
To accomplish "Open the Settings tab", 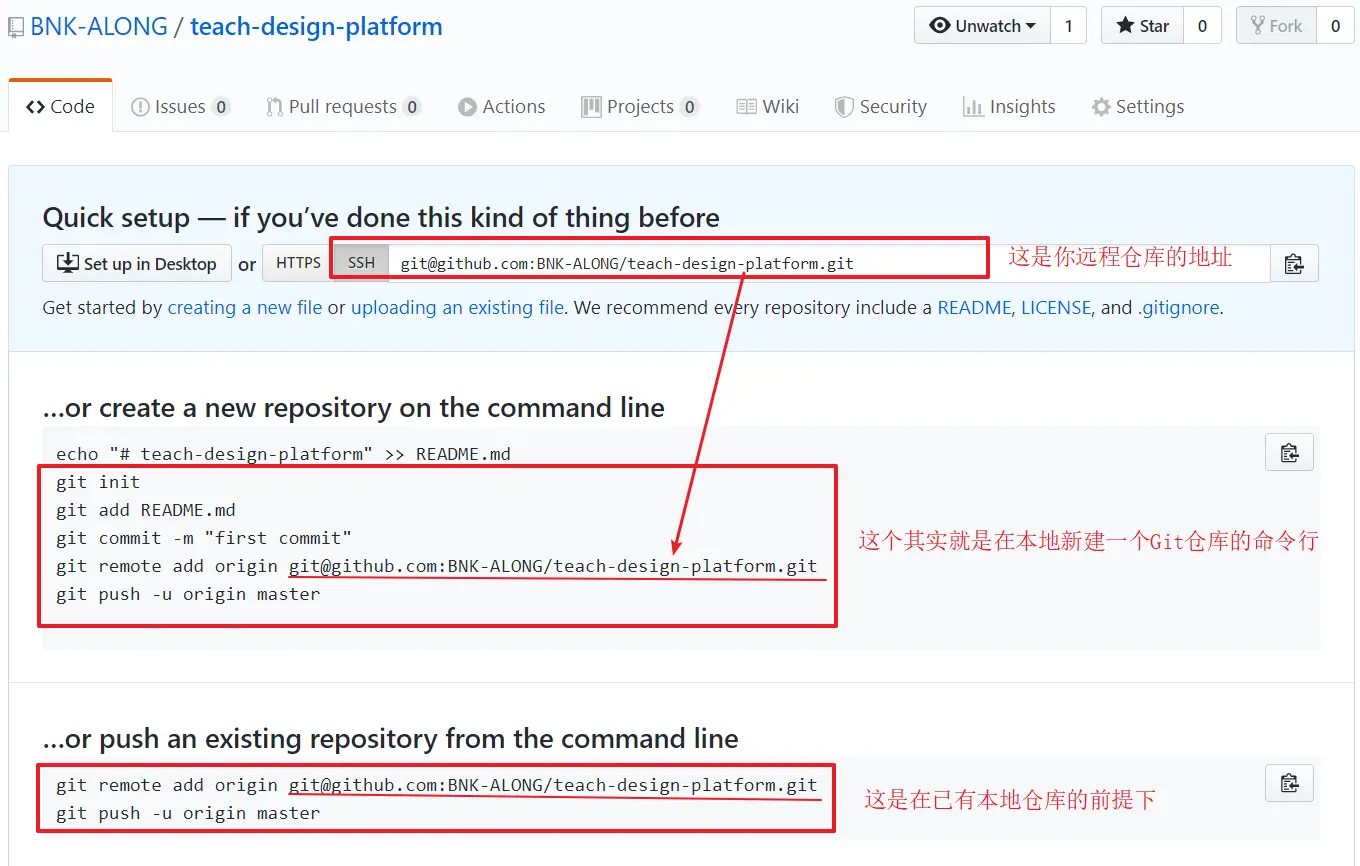I will [1138, 106].
